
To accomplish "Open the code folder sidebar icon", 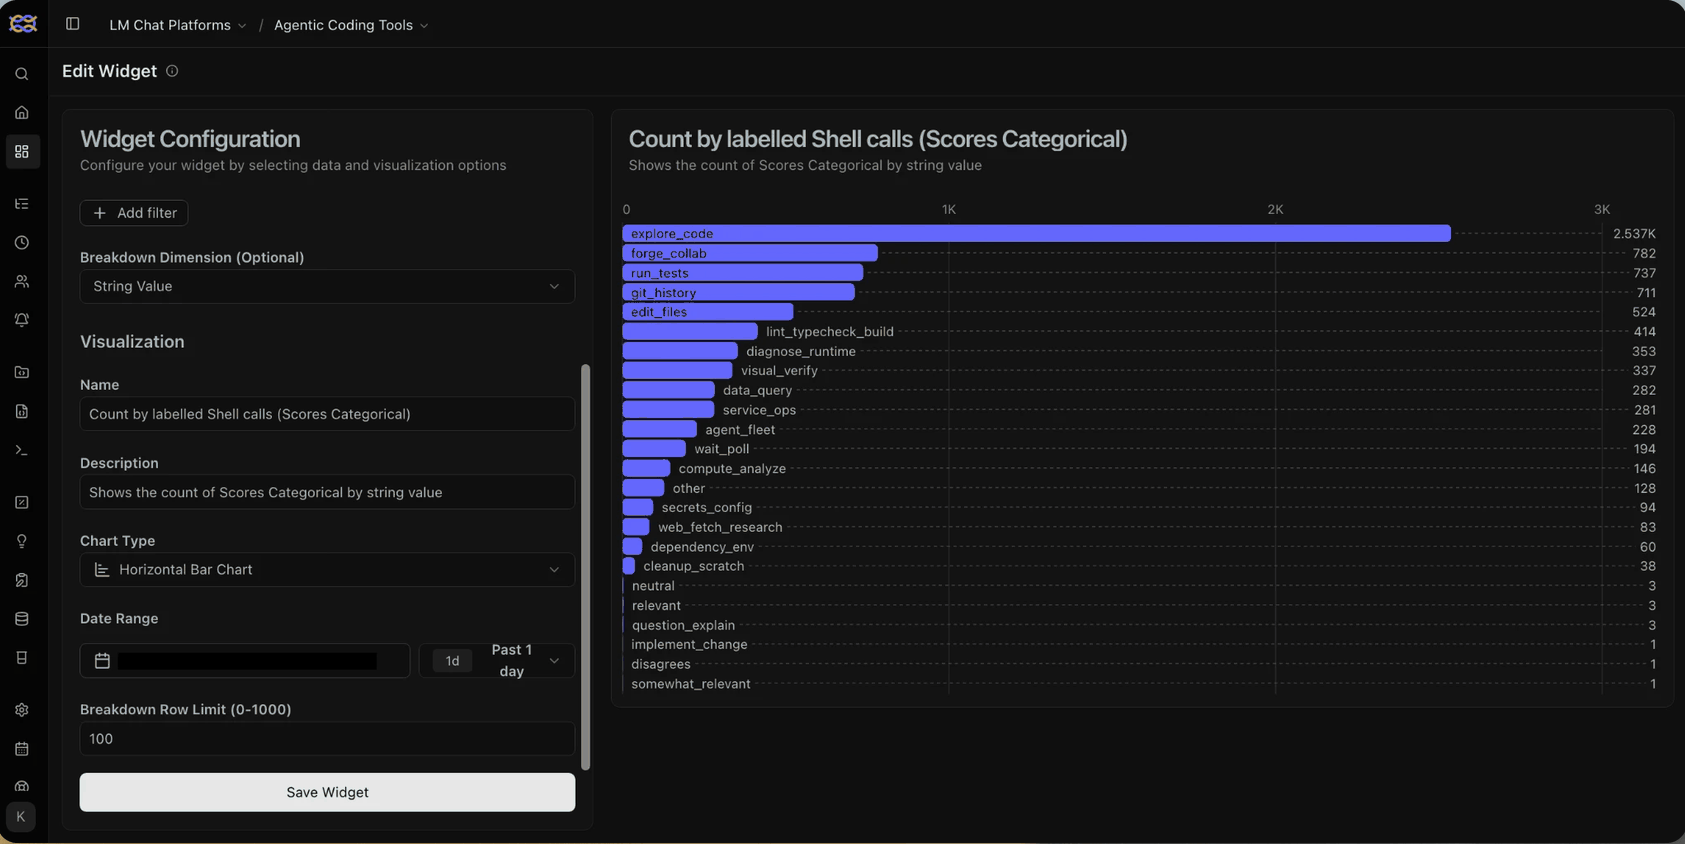I will (x=22, y=373).
